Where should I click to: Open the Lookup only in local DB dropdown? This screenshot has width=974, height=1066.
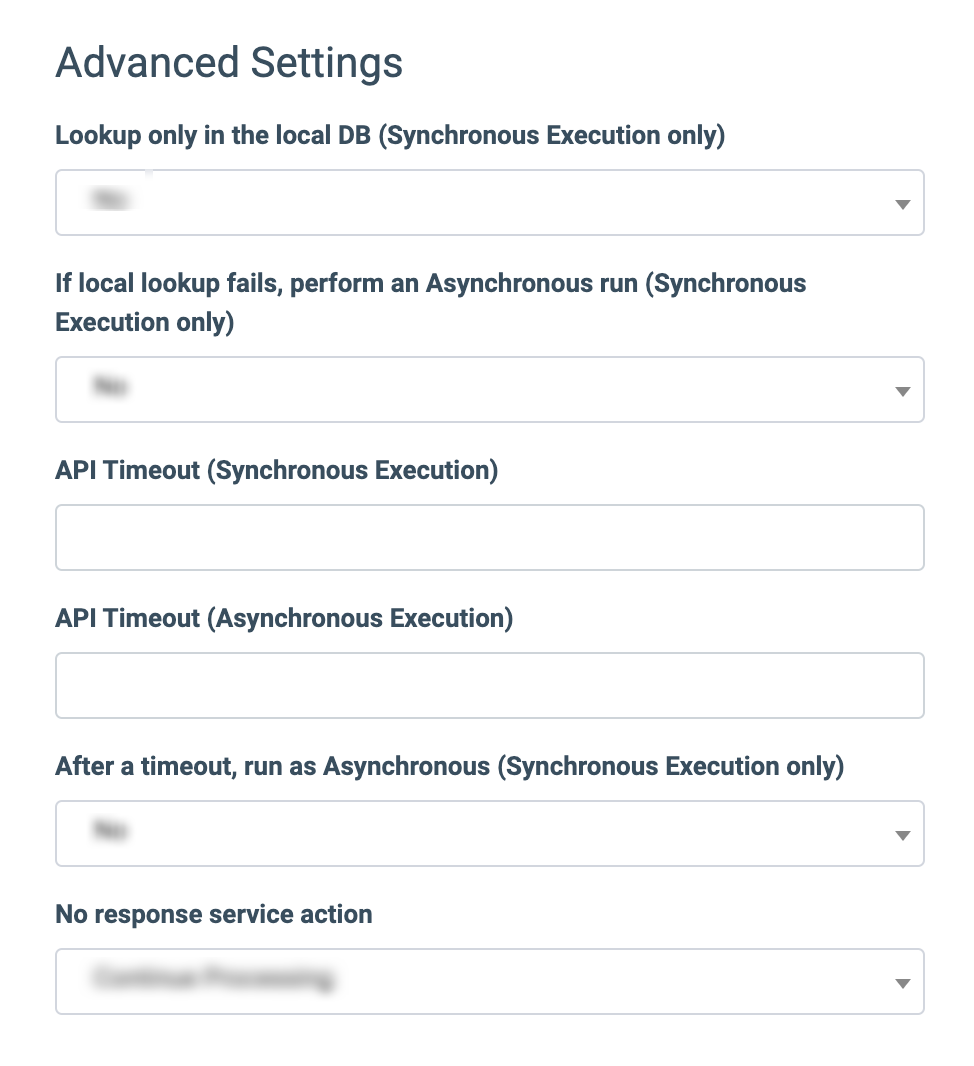[489, 203]
